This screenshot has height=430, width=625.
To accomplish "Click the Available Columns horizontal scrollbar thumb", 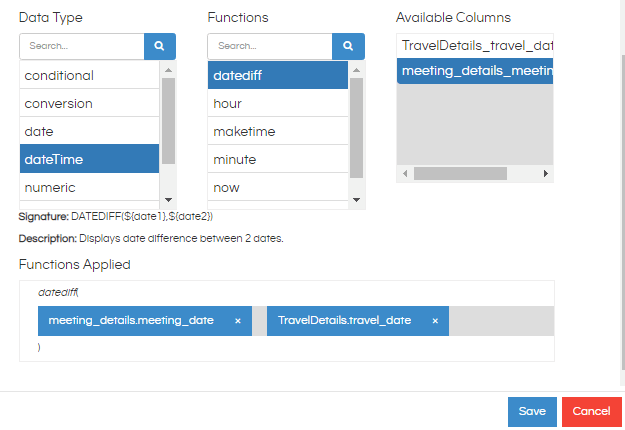I will 460,174.
